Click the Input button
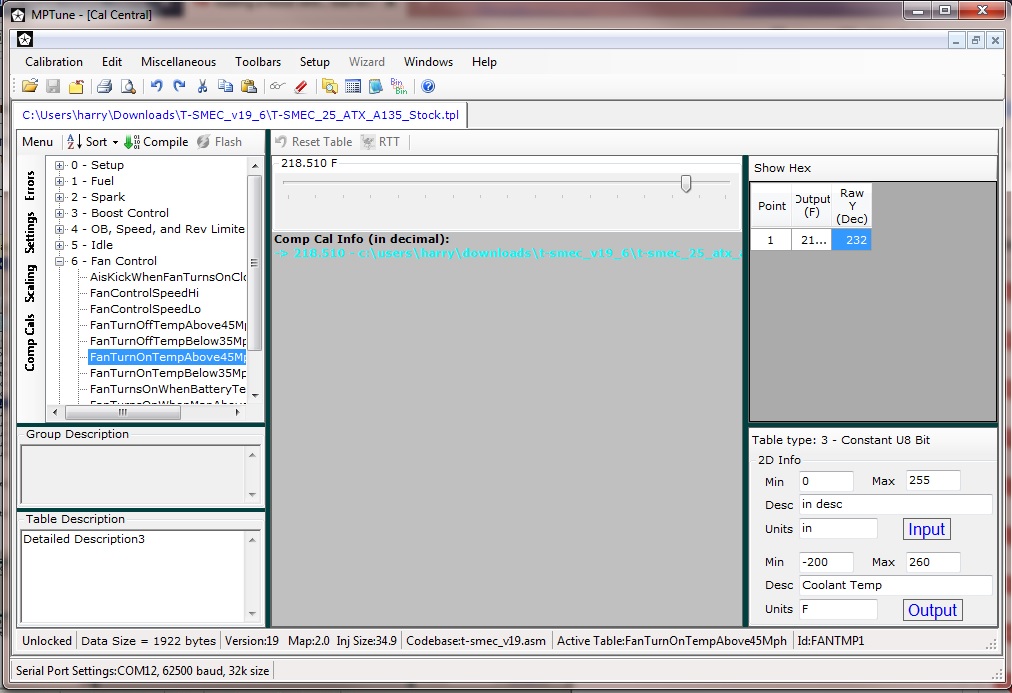The height and width of the screenshot is (693, 1012). (x=926, y=529)
